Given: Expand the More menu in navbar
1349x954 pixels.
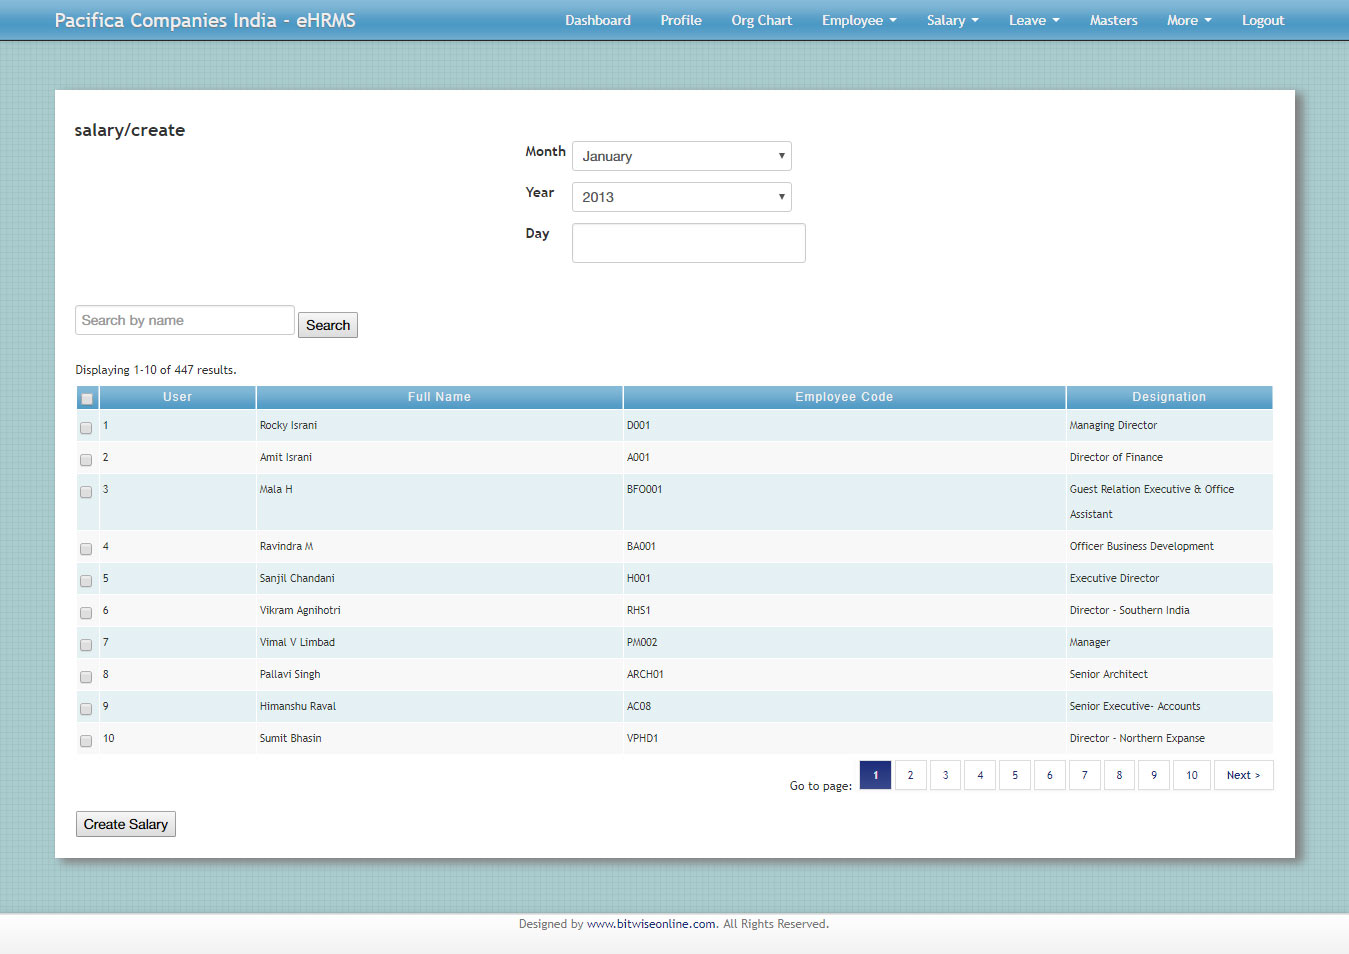Looking at the screenshot, I should (x=1188, y=20).
